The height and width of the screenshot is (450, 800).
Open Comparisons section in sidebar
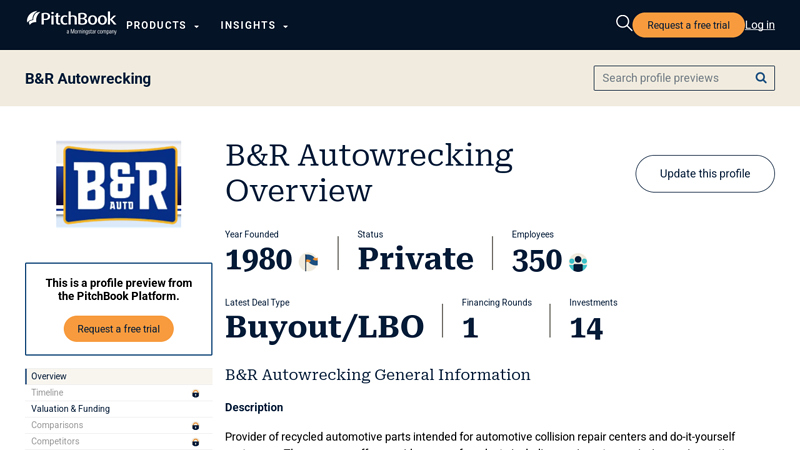pyautogui.click(x=119, y=425)
